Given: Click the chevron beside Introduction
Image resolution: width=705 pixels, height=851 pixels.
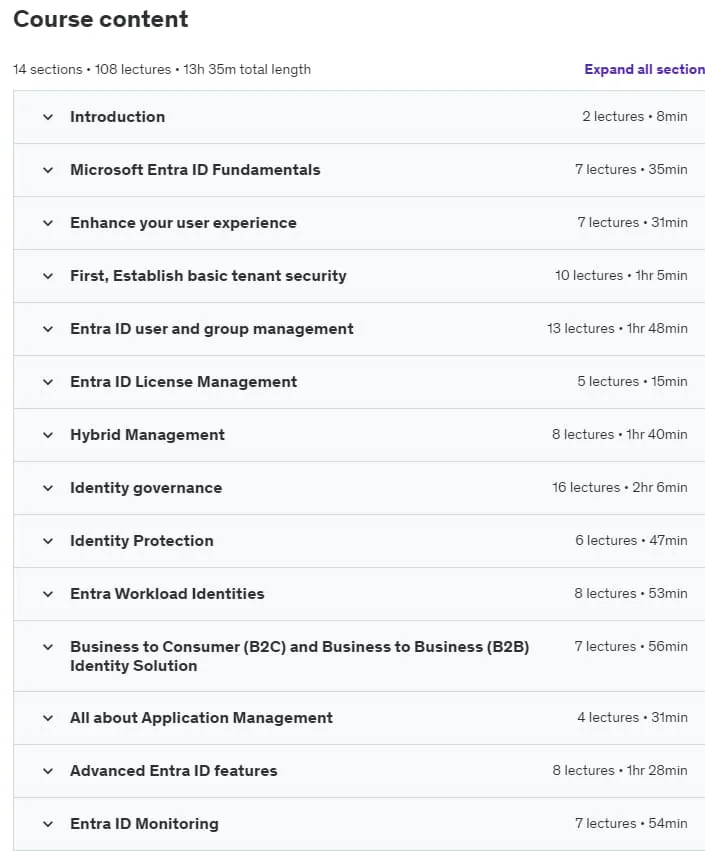Looking at the screenshot, I should pos(48,117).
